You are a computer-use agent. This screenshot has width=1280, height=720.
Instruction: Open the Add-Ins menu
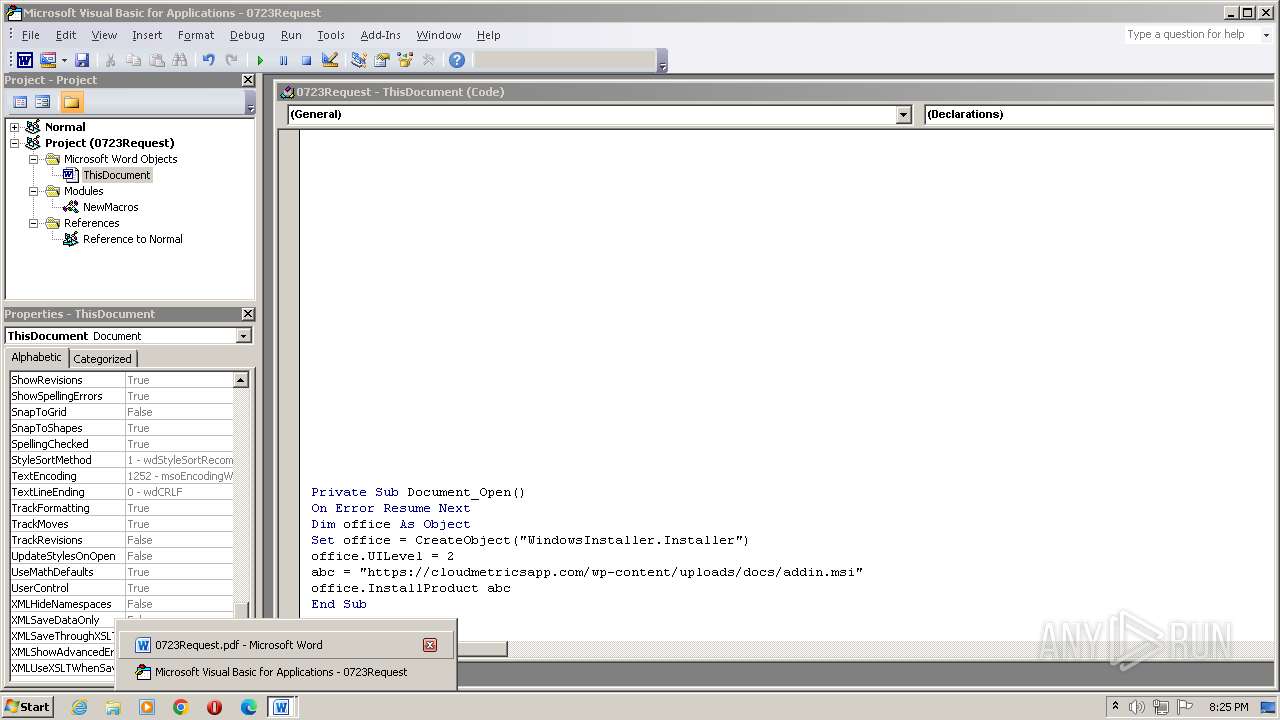[x=381, y=35]
